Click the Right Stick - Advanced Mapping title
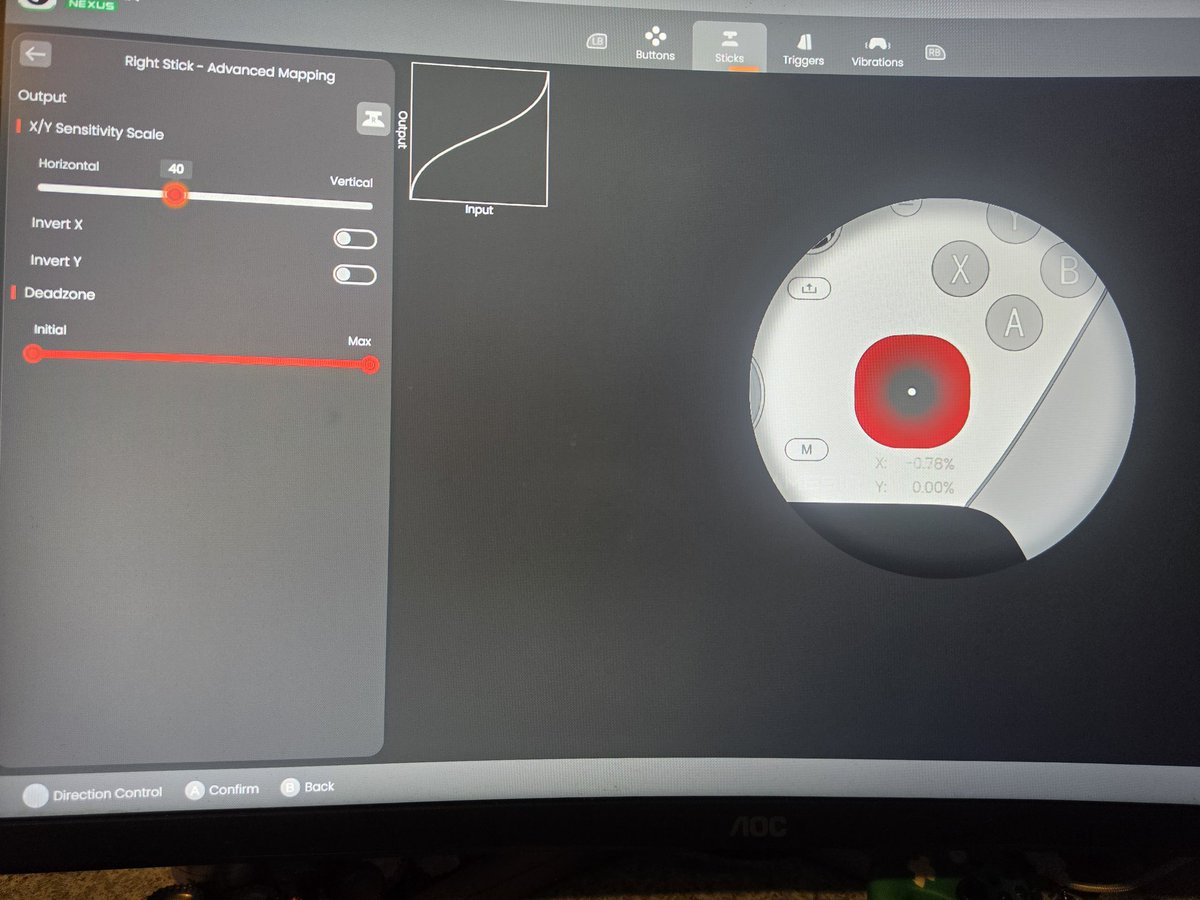 pyautogui.click(x=230, y=68)
